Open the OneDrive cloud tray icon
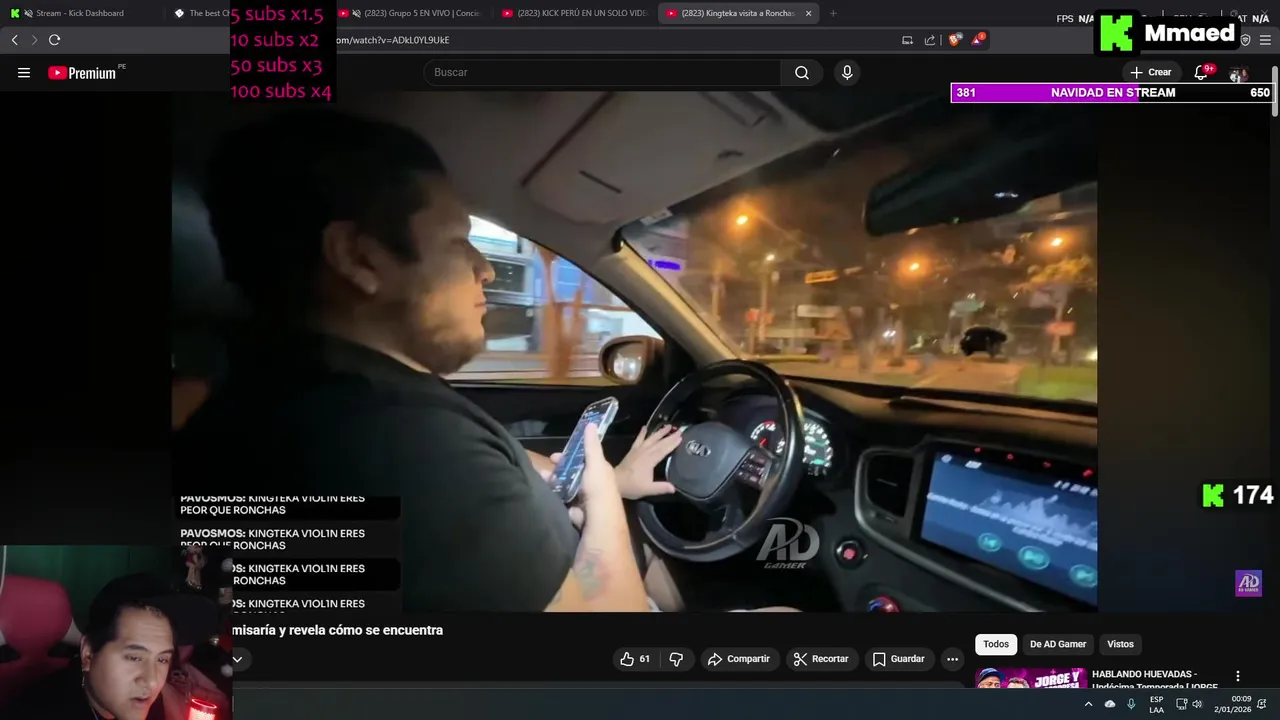The width and height of the screenshot is (1280, 720). coord(1109,704)
